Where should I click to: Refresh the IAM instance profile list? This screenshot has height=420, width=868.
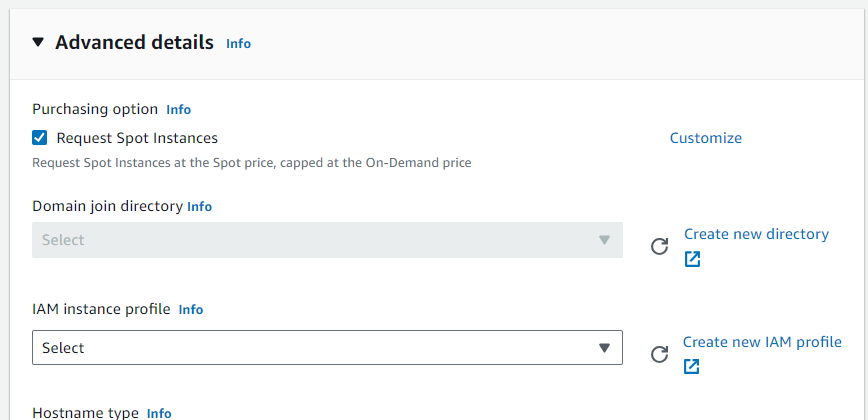pyautogui.click(x=659, y=354)
